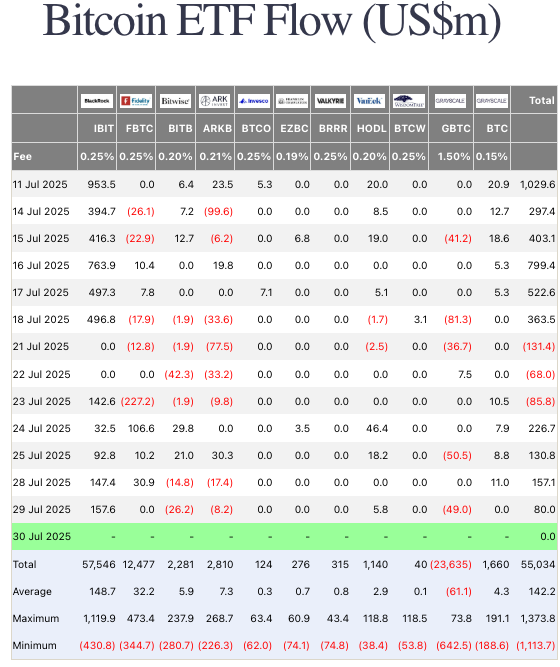Viewport: 560px width, 667px height.
Task: Click the (41.2) GBTC outflow value
Action: pos(458,238)
